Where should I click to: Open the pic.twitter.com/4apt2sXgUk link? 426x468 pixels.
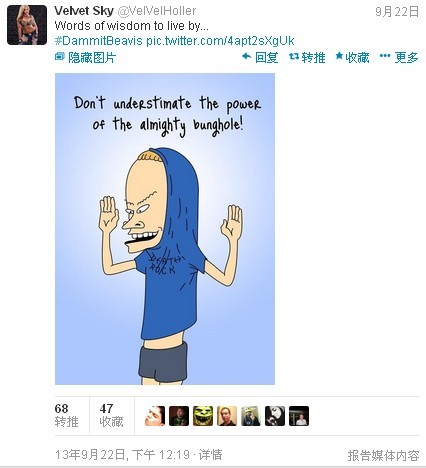tap(220, 41)
